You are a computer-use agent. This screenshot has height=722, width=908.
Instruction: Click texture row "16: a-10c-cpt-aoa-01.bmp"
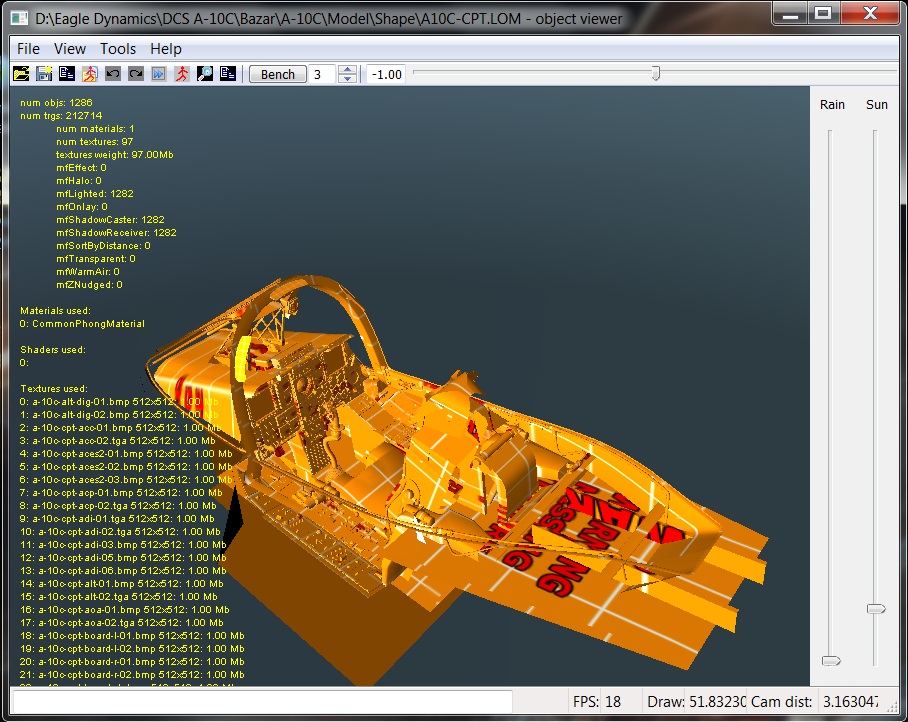(x=125, y=610)
